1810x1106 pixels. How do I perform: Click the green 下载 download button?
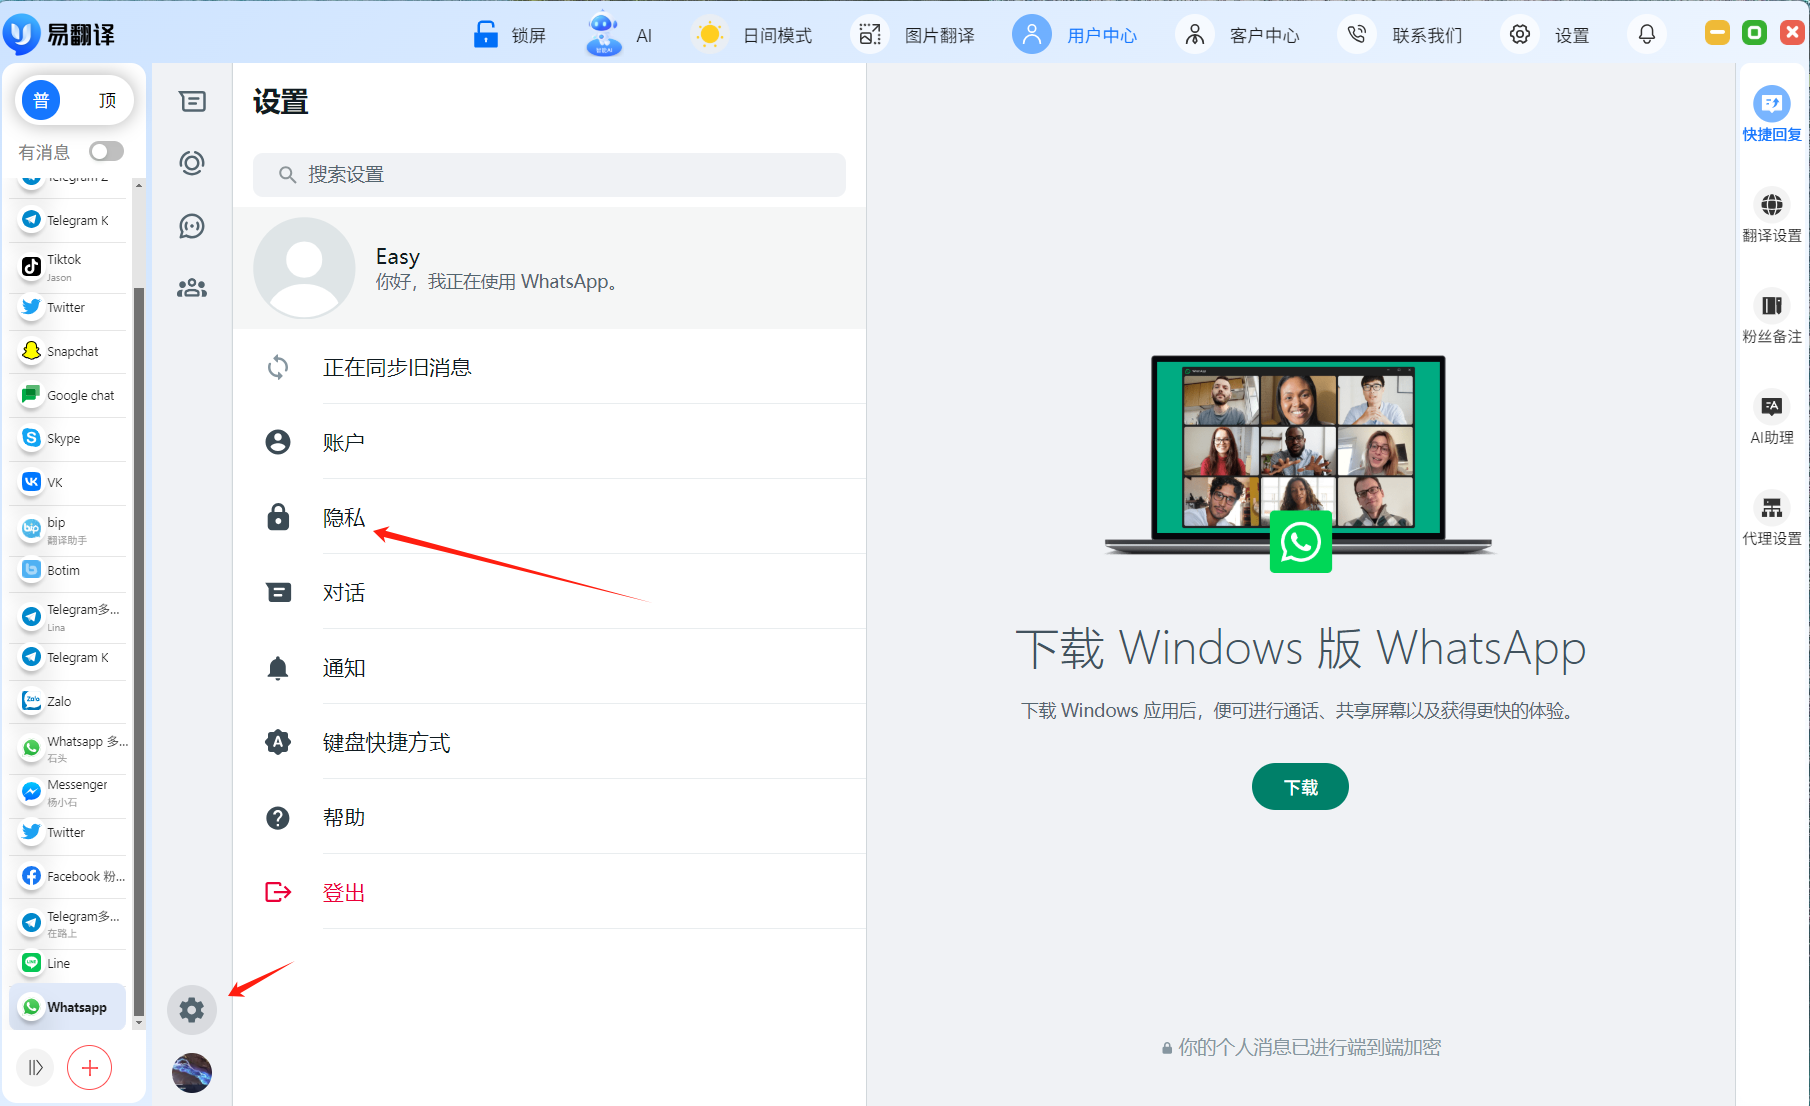1300,787
